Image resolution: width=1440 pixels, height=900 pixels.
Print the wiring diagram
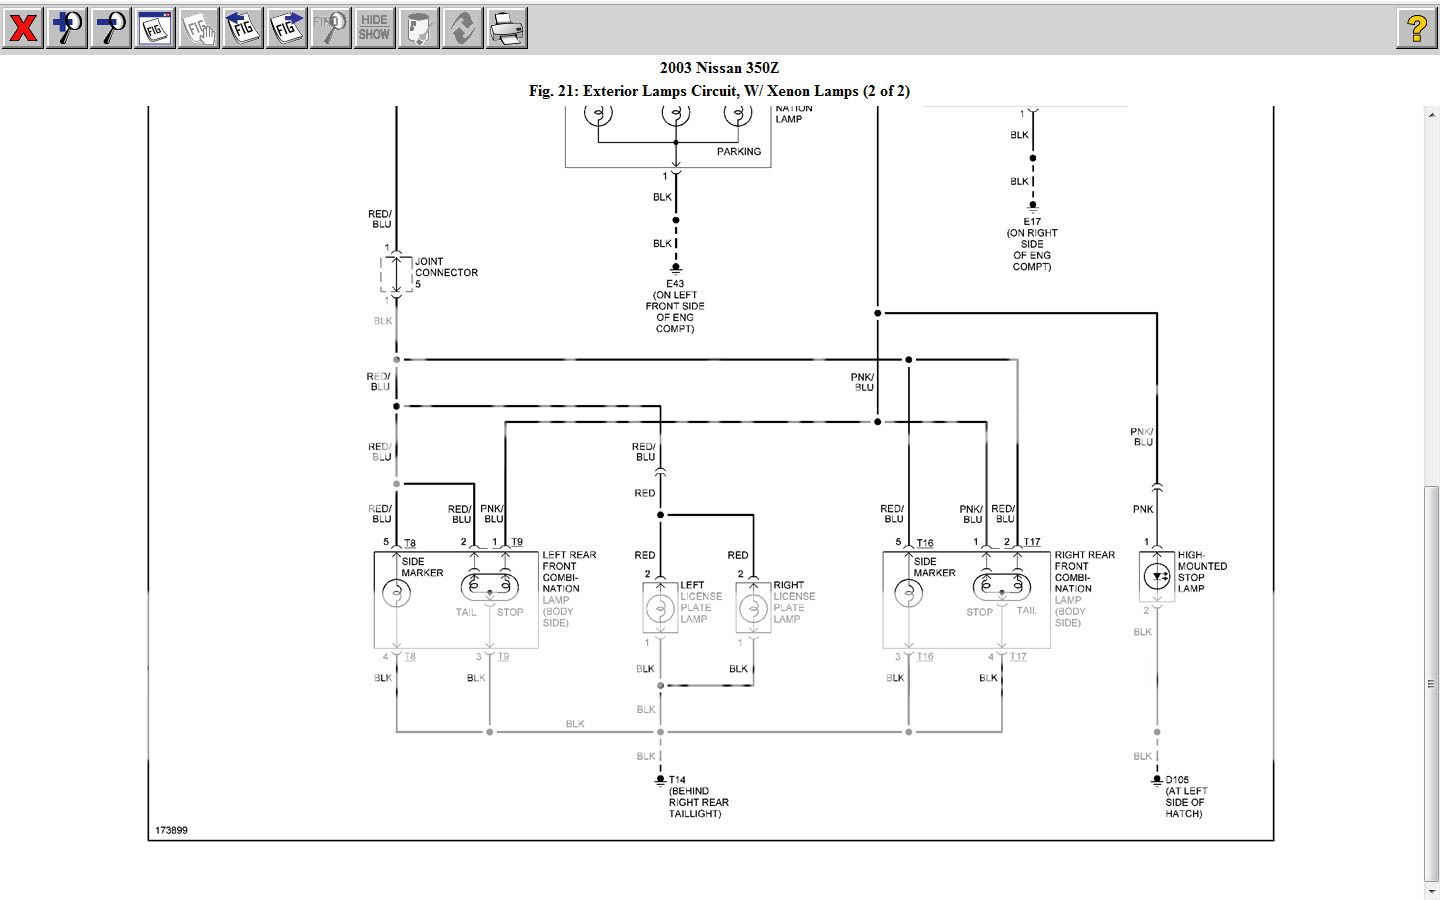pyautogui.click(x=507, y=27)
